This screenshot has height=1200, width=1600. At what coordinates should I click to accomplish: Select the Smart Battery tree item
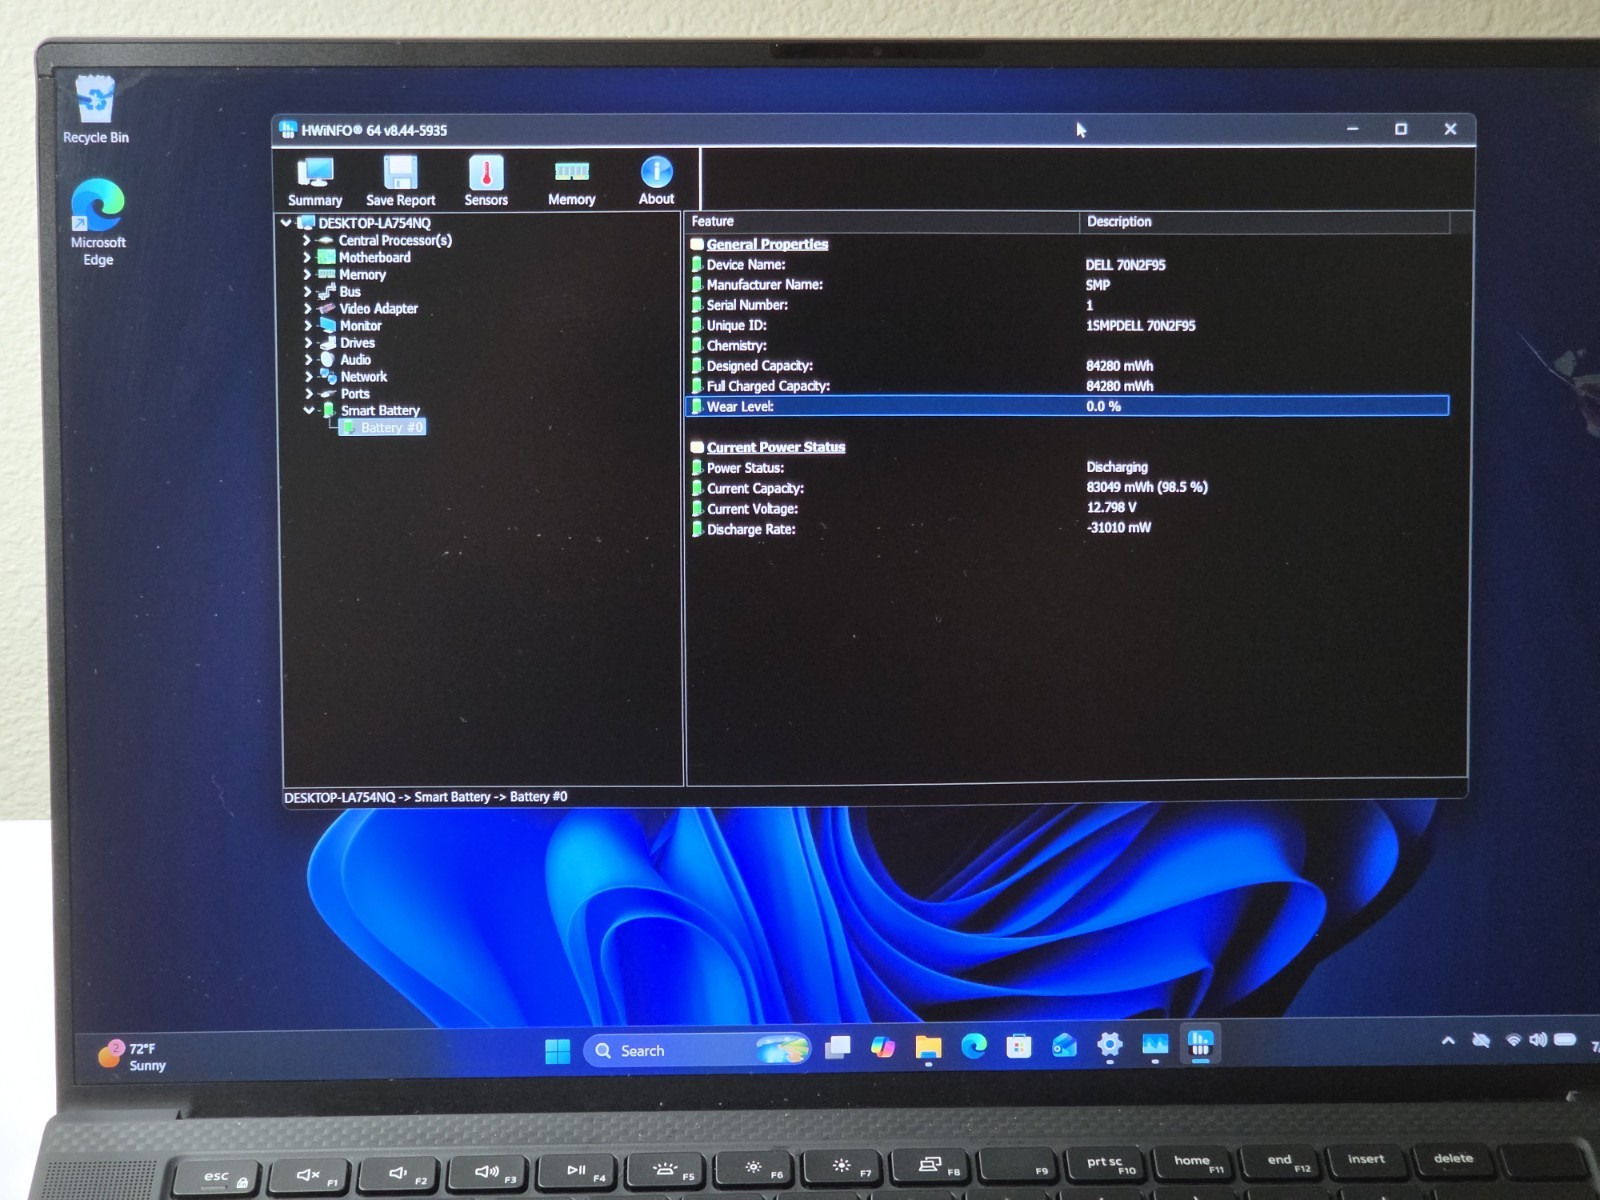[380, 410]
